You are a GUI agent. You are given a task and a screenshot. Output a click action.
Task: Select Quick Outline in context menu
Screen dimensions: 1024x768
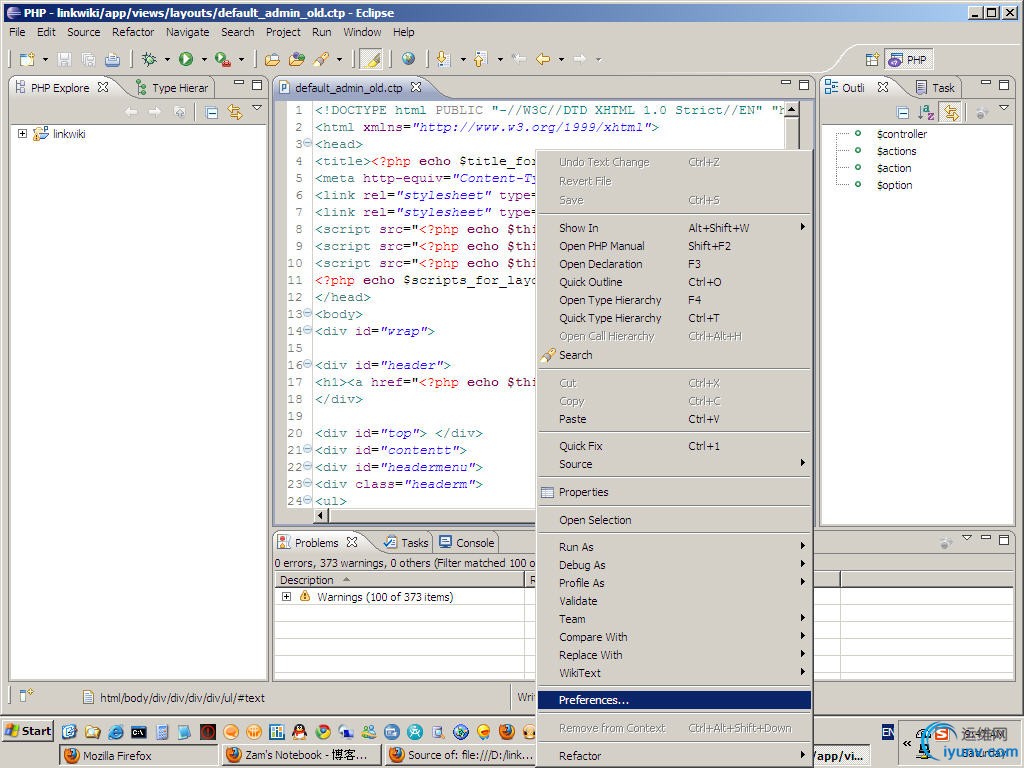(674, 282)
